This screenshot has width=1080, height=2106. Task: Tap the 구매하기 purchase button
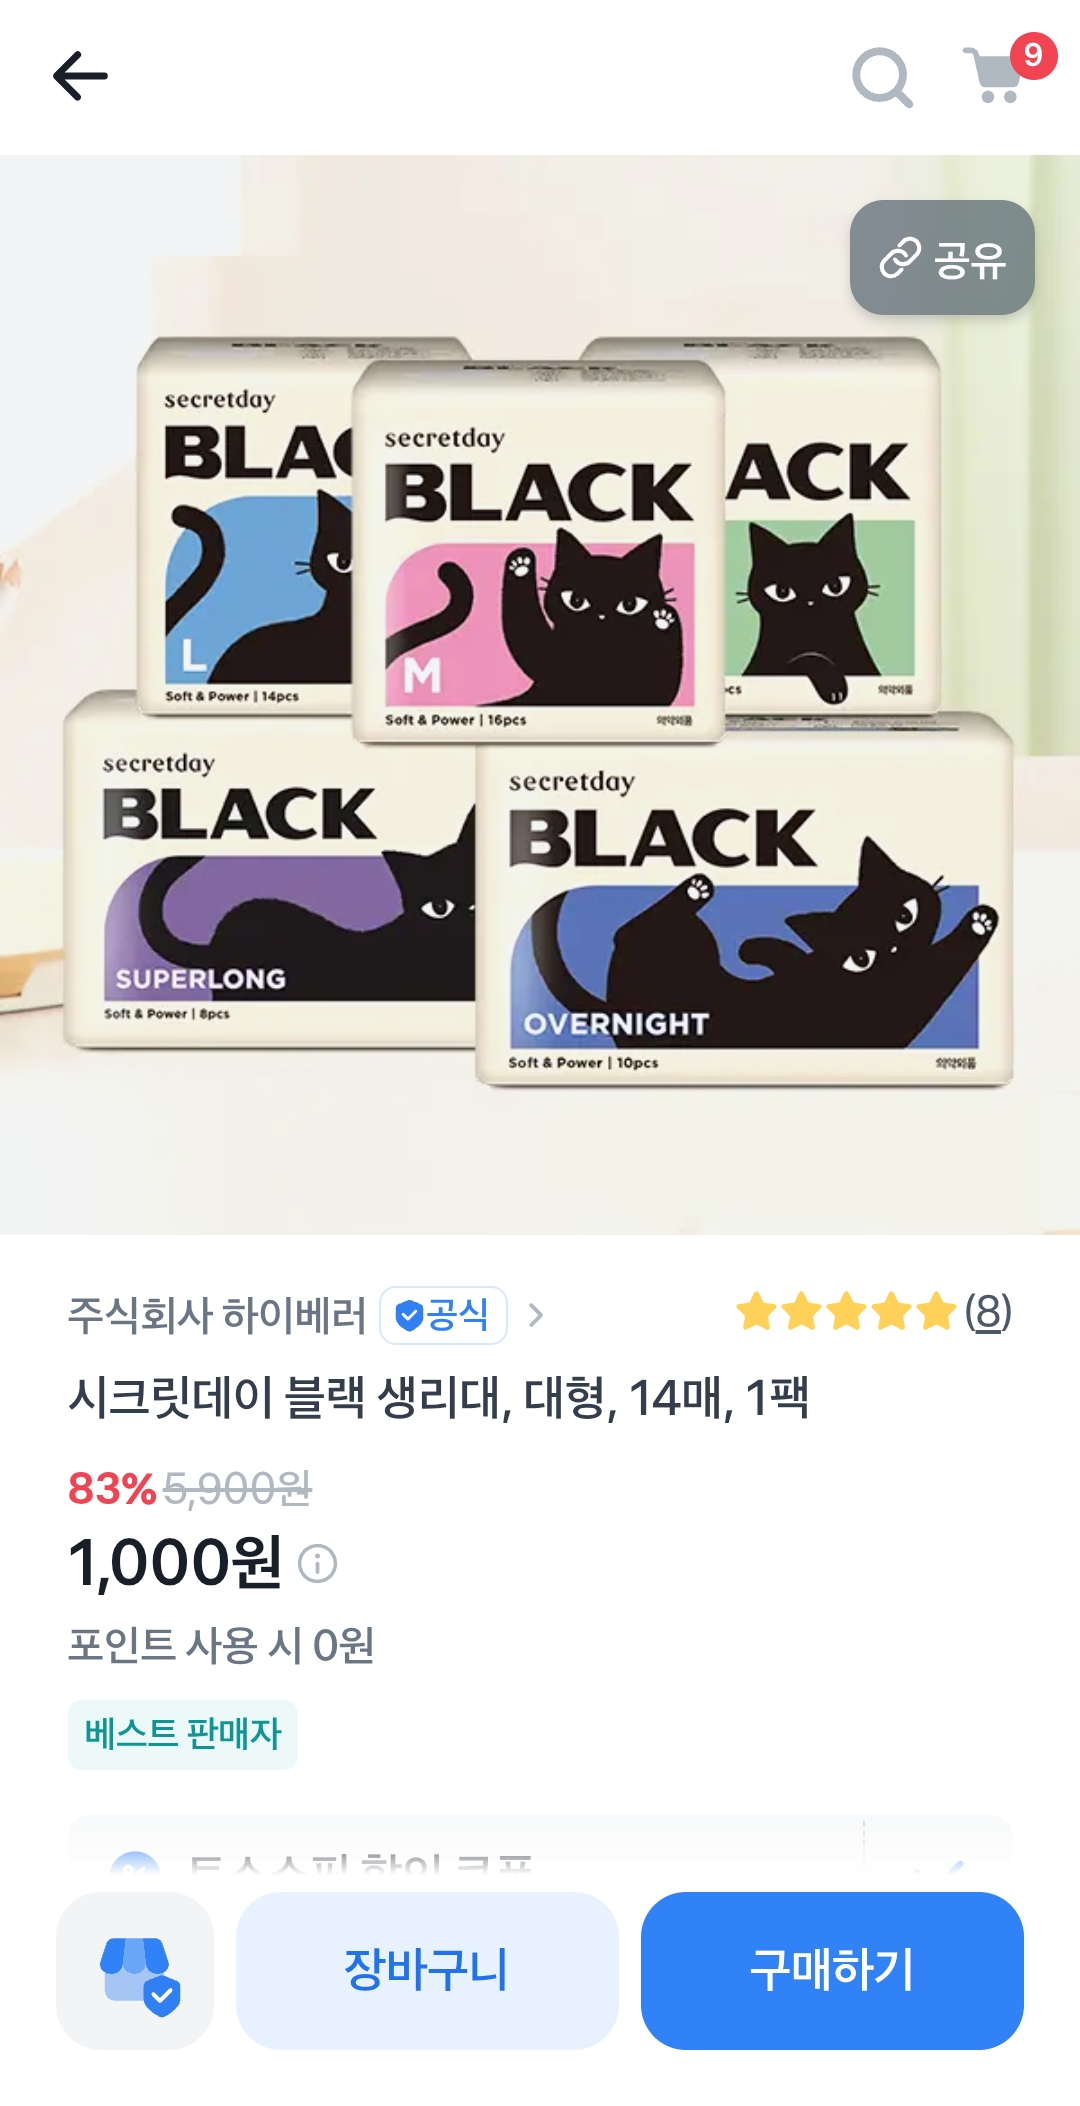click(832, 1970)
